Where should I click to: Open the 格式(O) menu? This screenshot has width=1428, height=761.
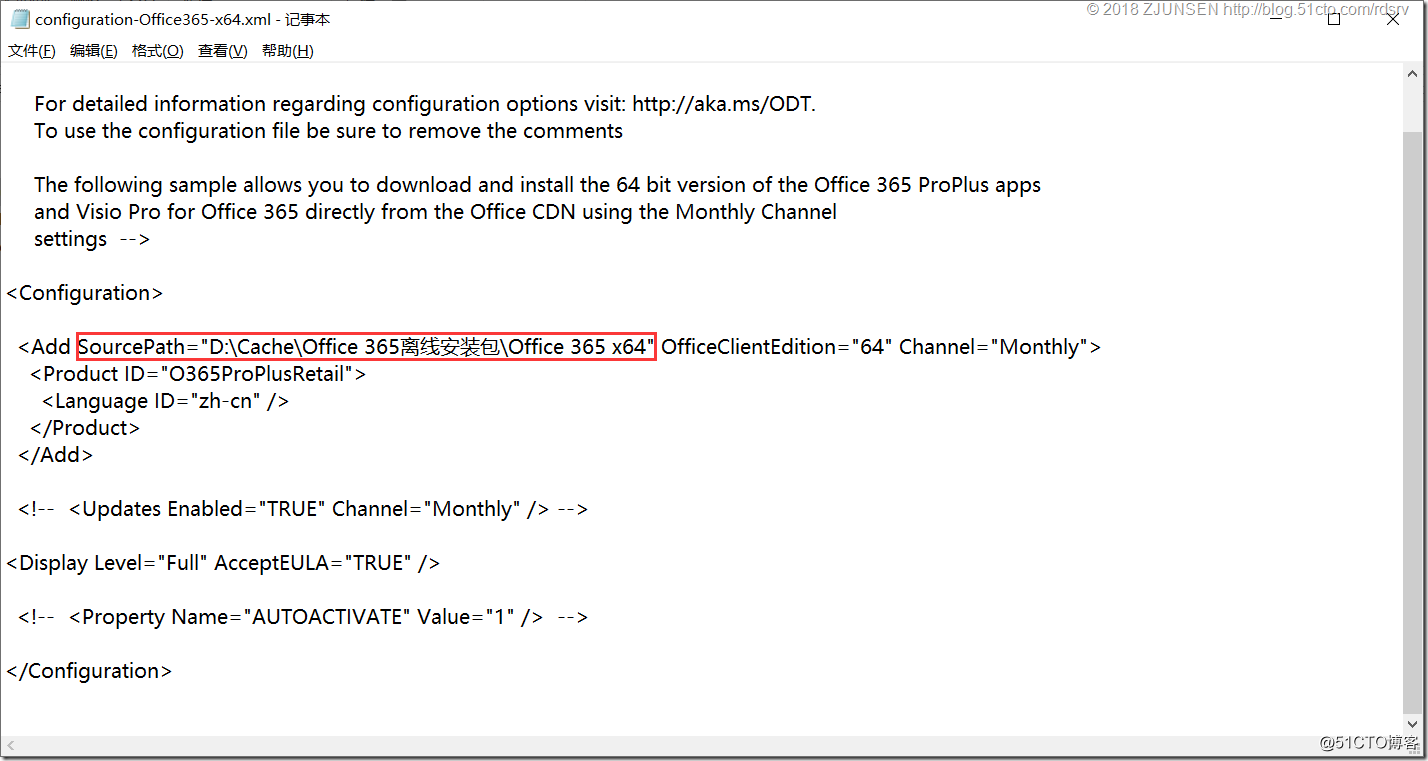(158, 51)
